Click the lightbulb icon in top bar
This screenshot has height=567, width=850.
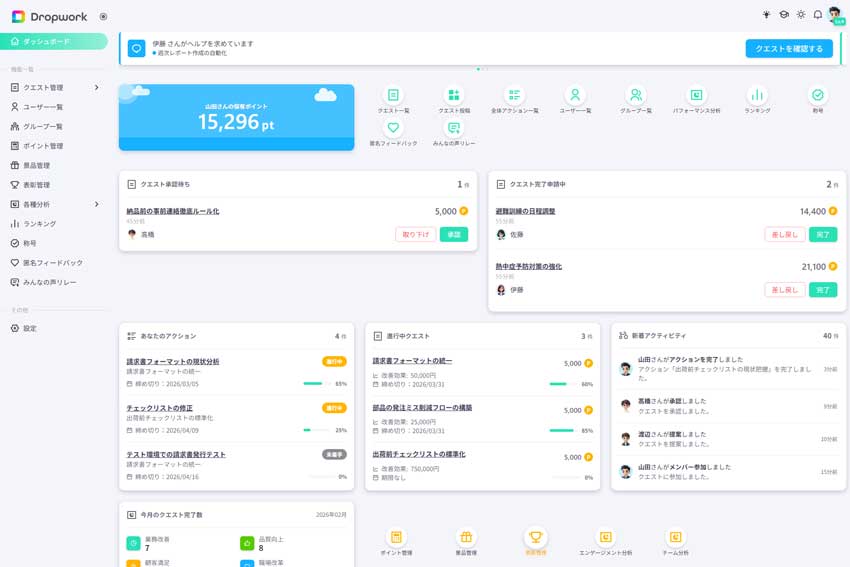[x=767, y=15]
